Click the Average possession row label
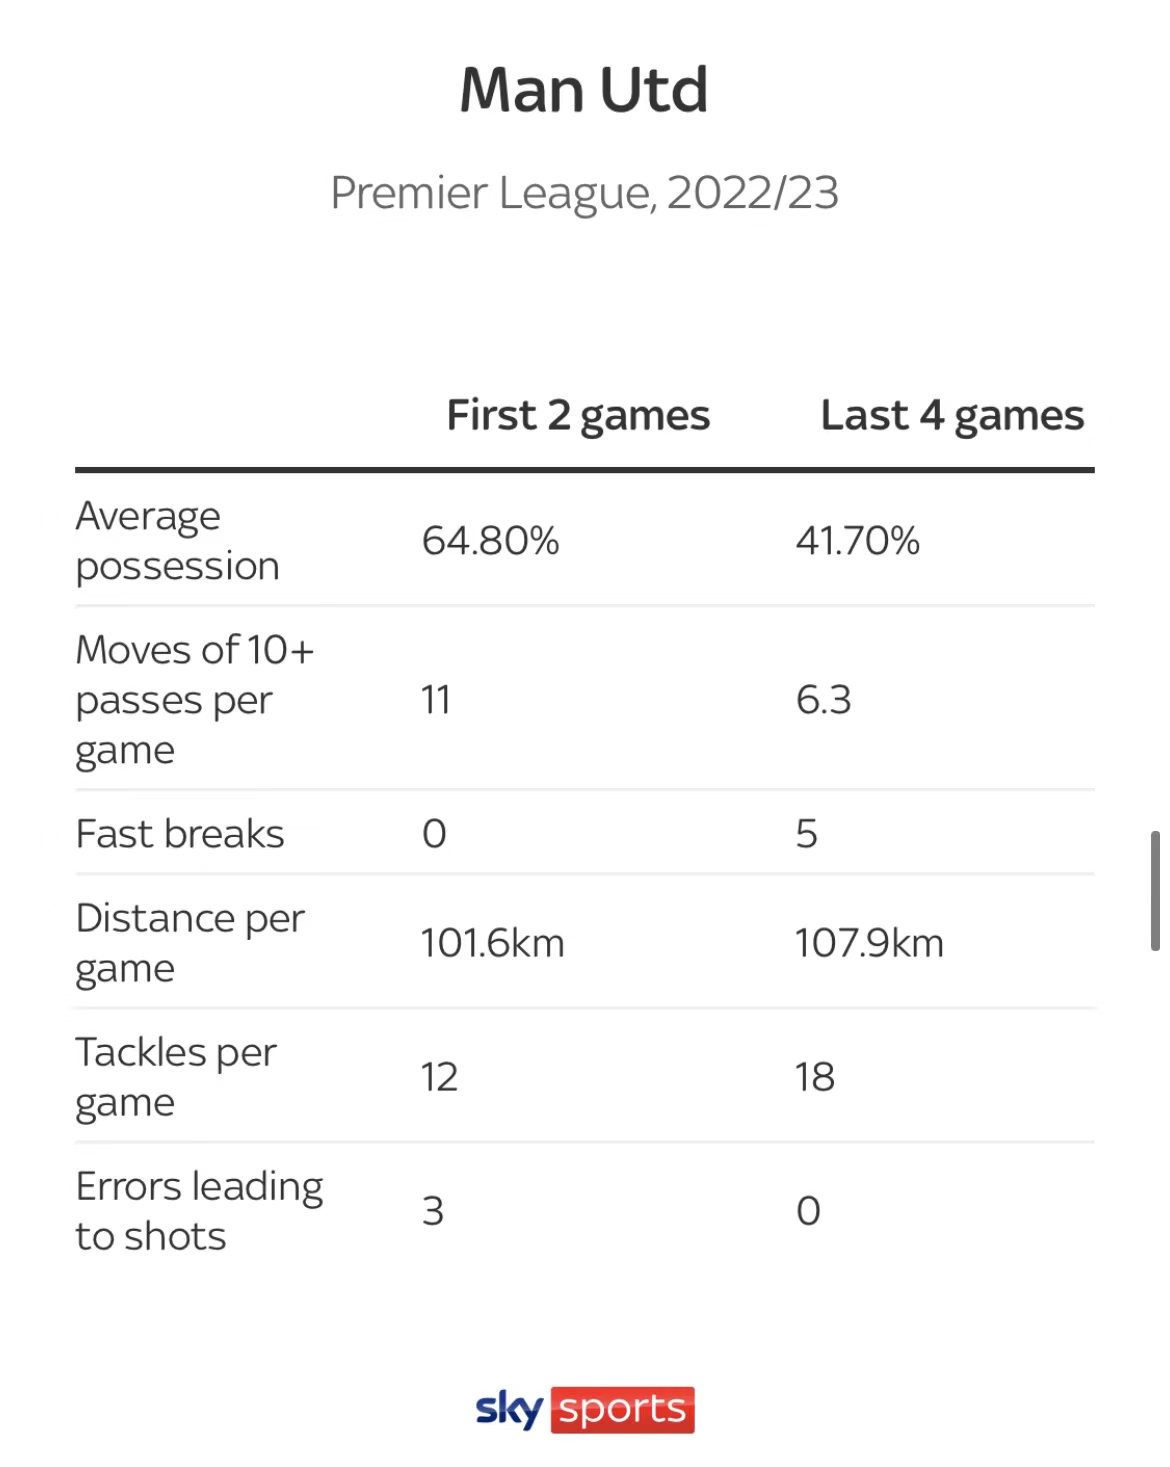Viewport: 1170px width, 1467px height. [x=177, y=541]
